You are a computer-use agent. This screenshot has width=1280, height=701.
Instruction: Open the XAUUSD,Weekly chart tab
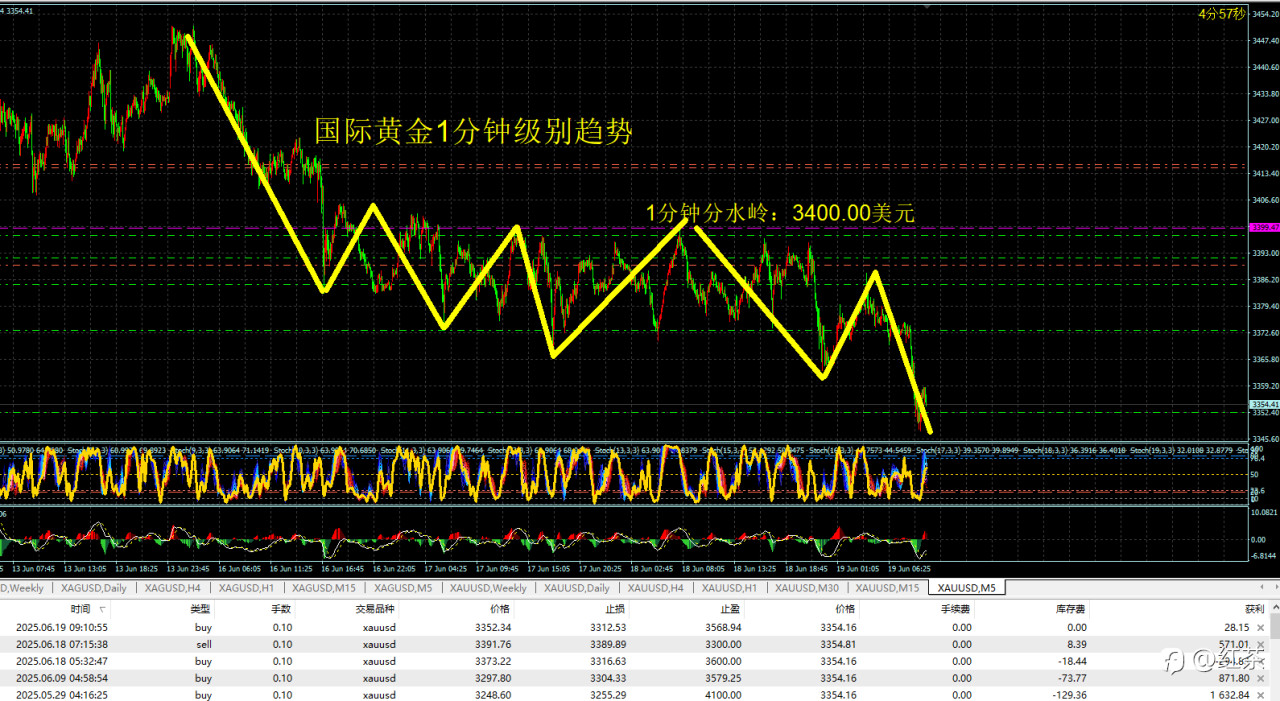(x=488, y=588)
